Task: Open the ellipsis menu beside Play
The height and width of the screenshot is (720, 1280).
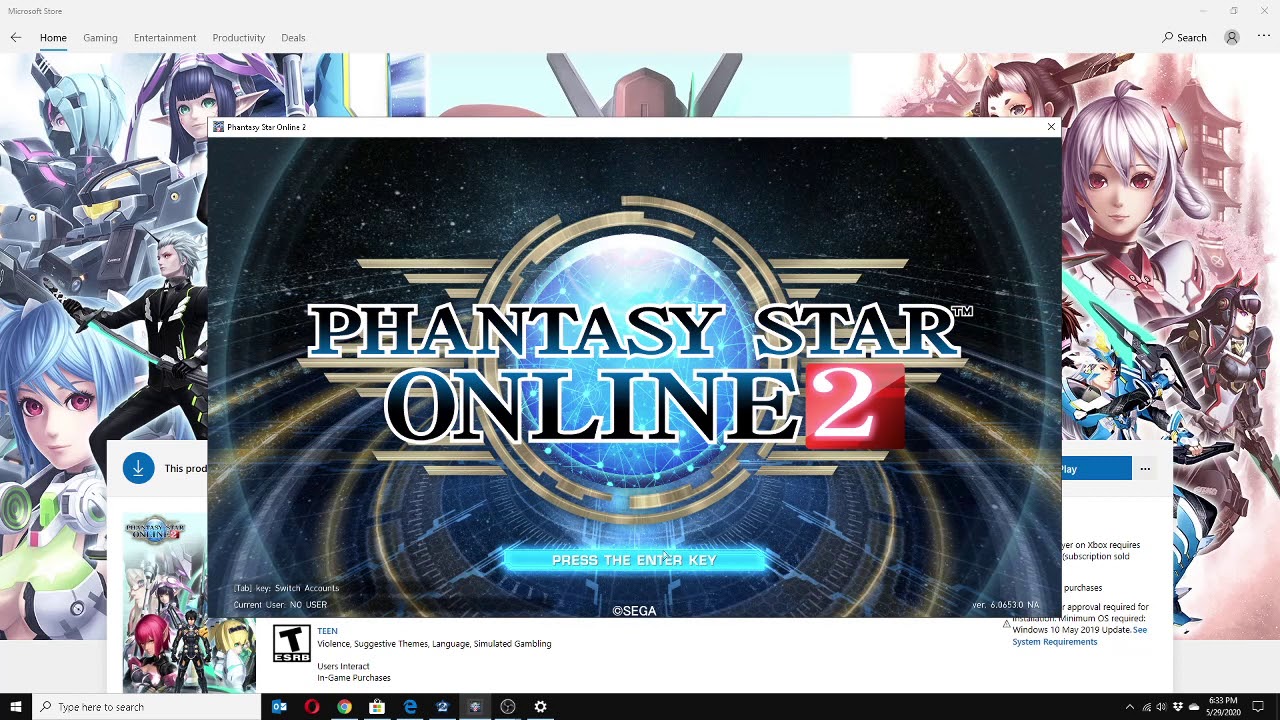Action: coord(1145,468)
